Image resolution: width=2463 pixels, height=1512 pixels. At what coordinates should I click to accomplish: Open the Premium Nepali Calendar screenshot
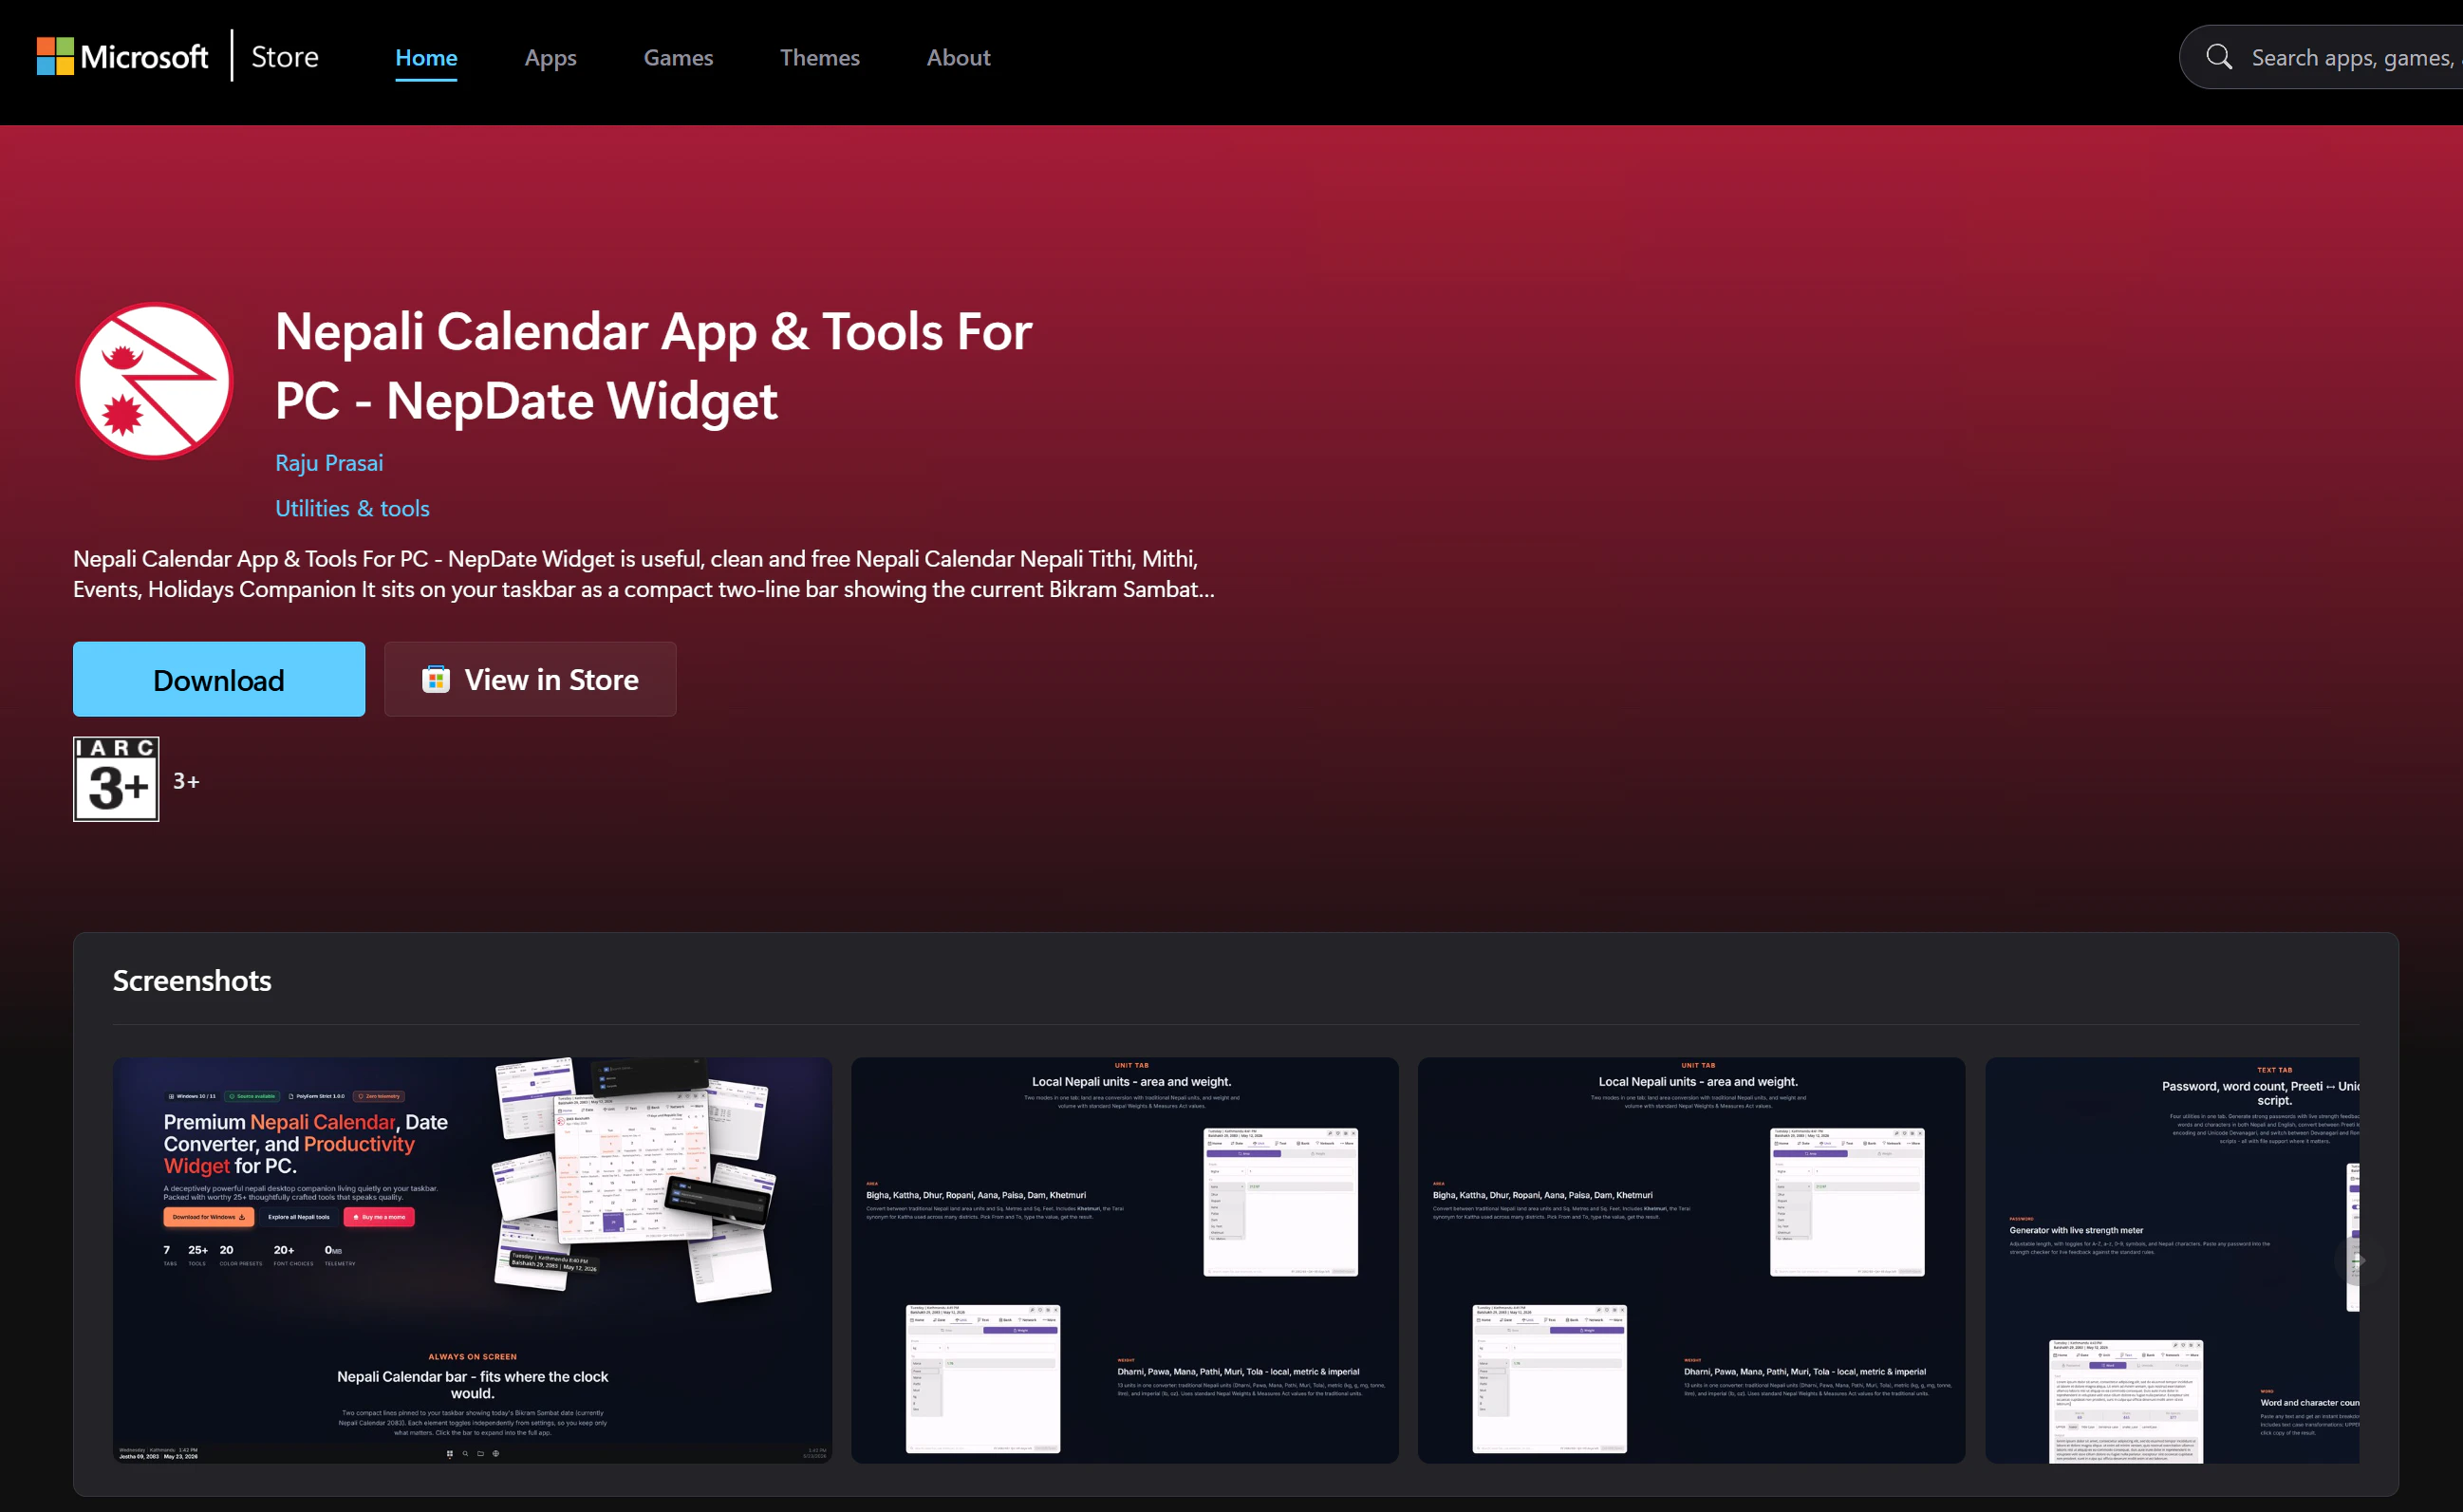(x=472, y=1260)
